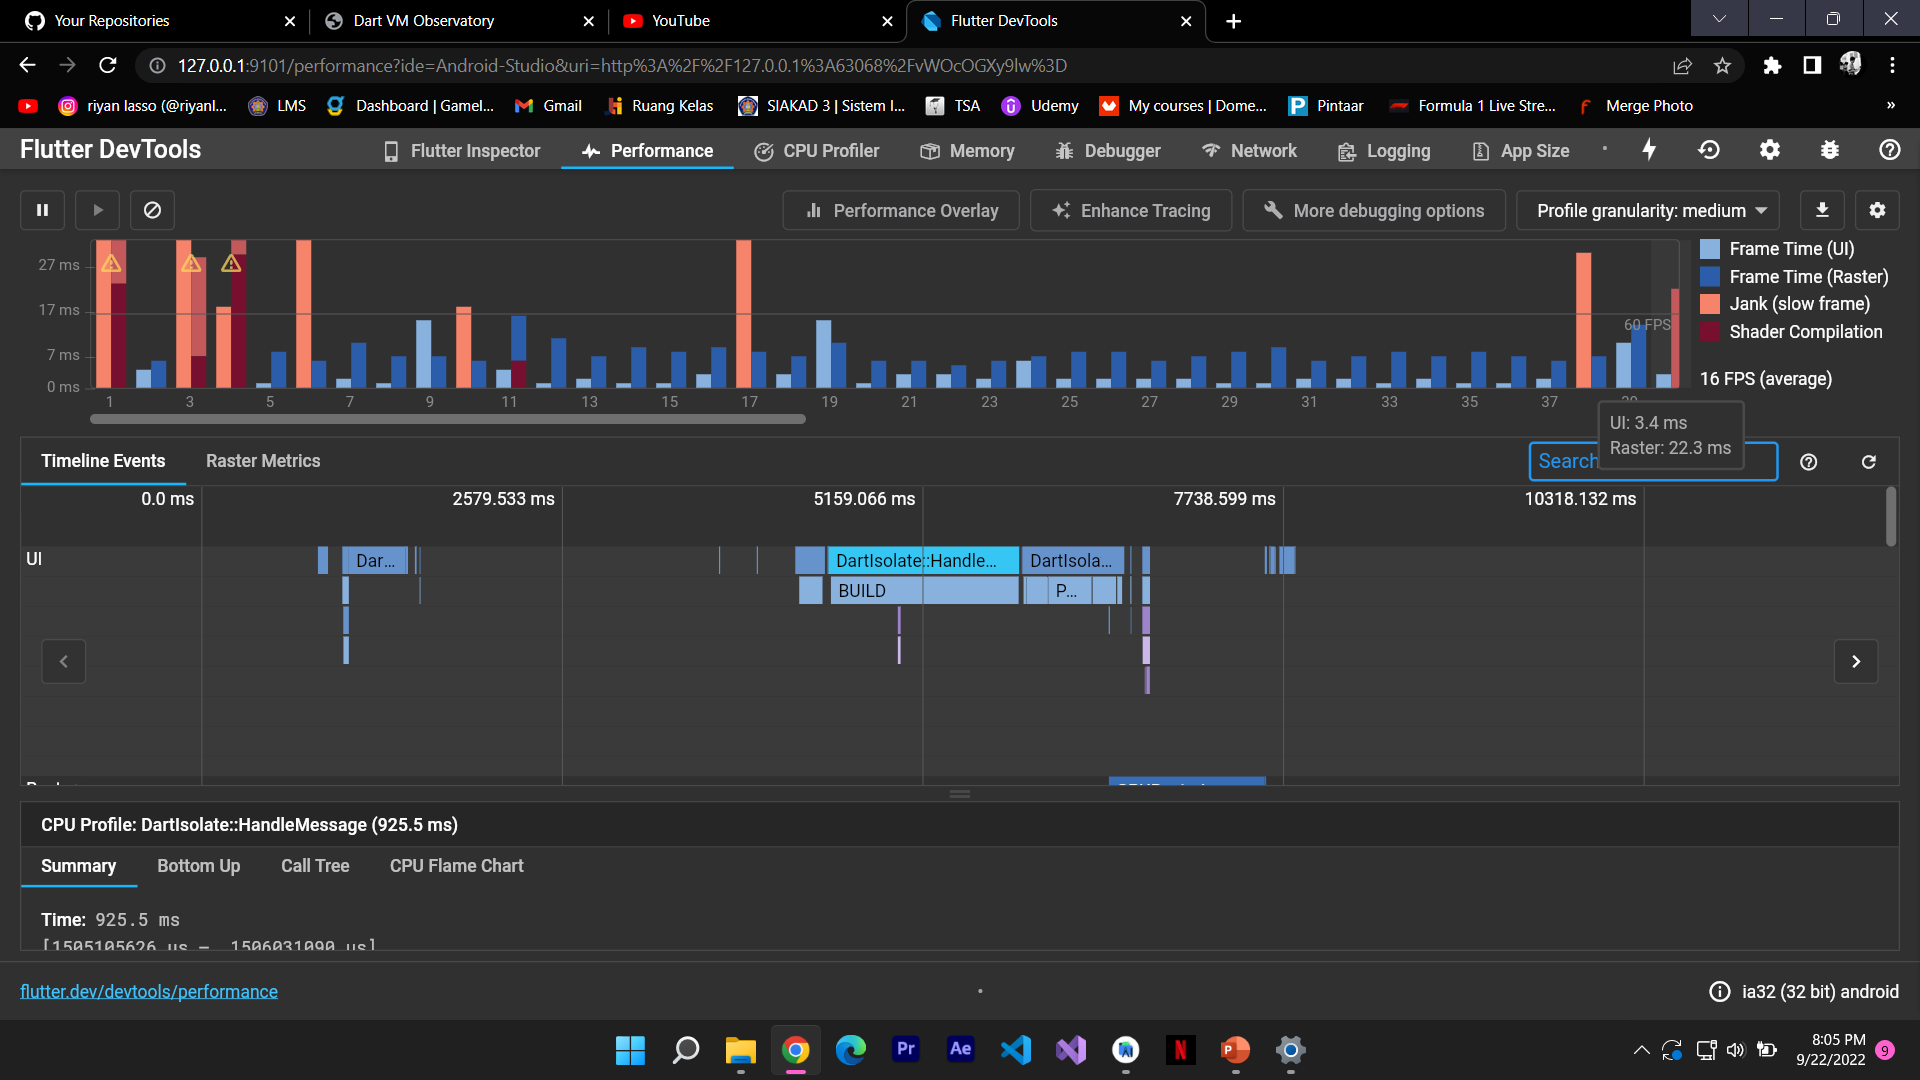Switch to the Logging tab
Image resolution: width=1920 pixels, height=1080 pixels.
tap(1384, 151)
